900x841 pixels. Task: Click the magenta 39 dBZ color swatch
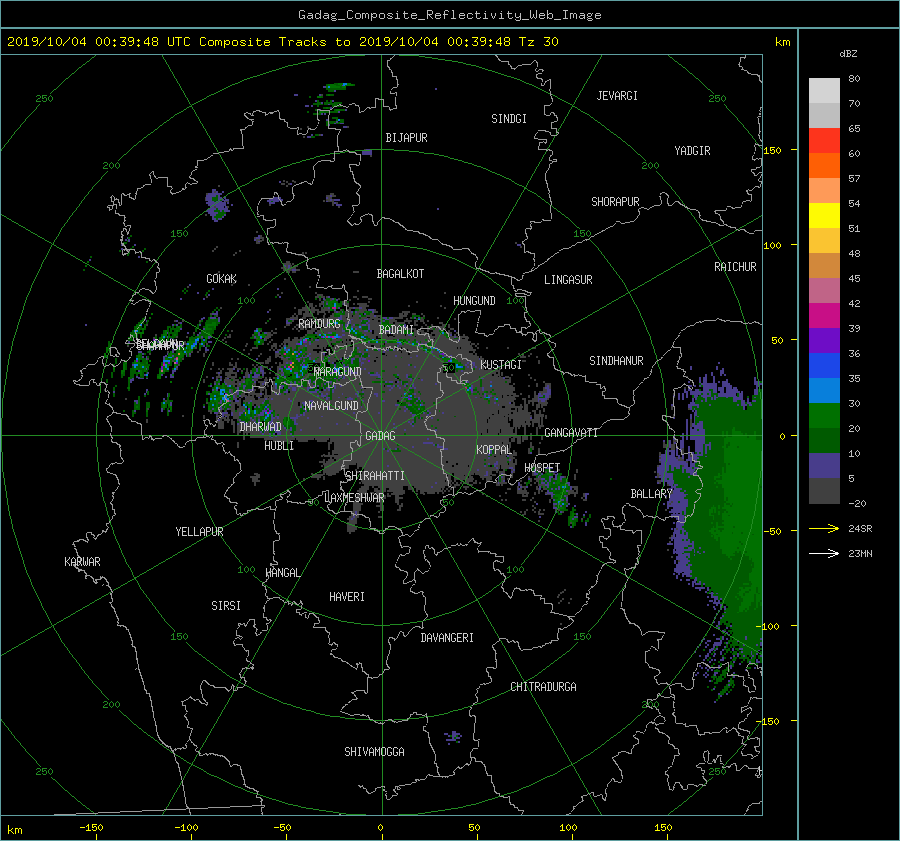(824, 315)
